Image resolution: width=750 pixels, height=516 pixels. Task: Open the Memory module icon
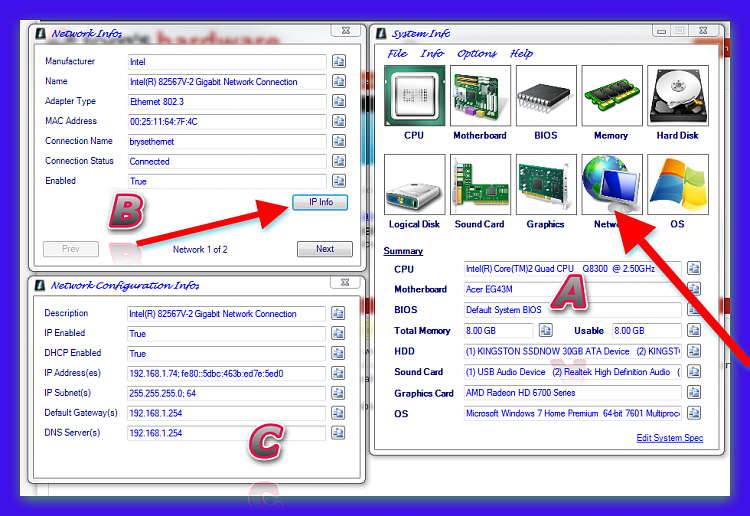612,96
